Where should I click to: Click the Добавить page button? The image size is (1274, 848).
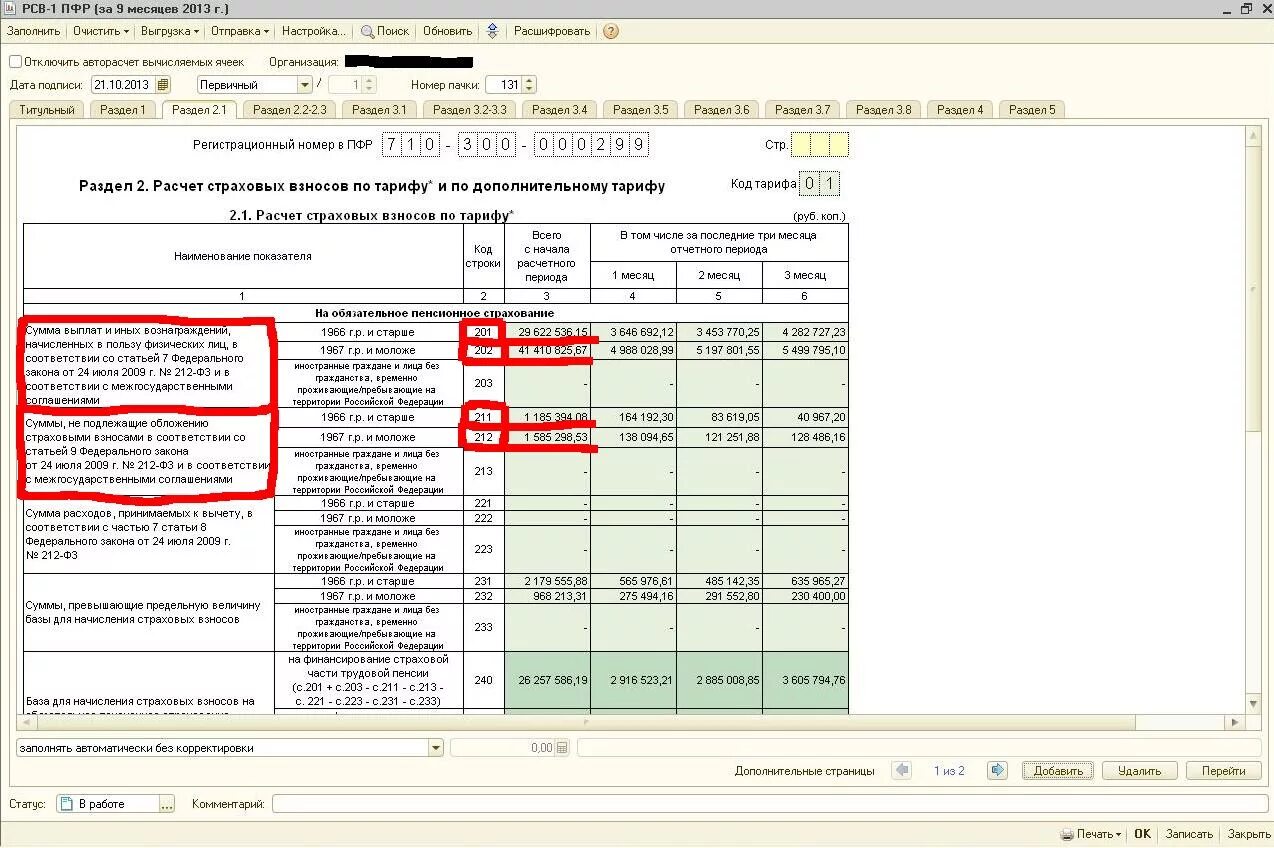click(x=1058, y=771)
